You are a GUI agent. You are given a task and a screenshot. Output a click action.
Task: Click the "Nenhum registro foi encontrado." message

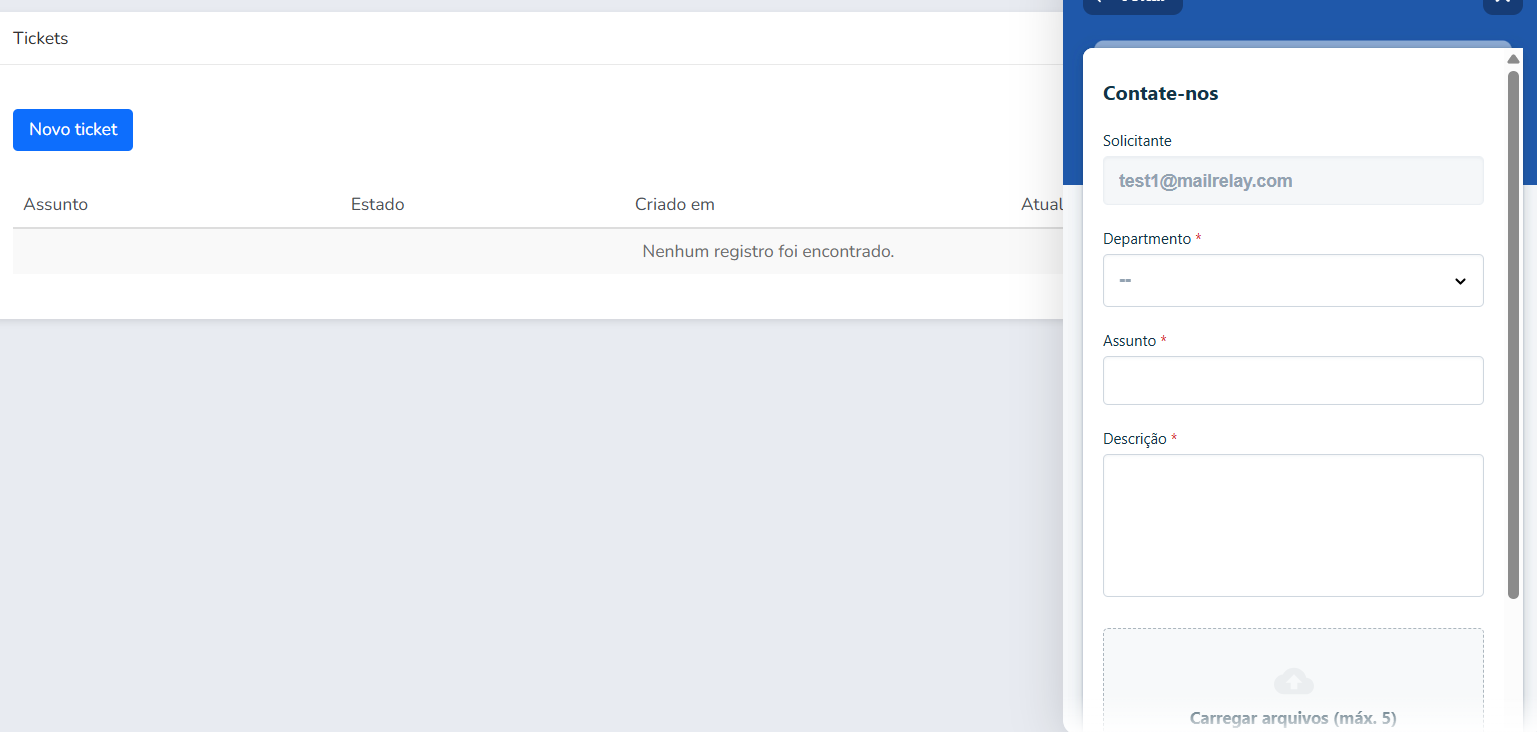pos(768,251)
